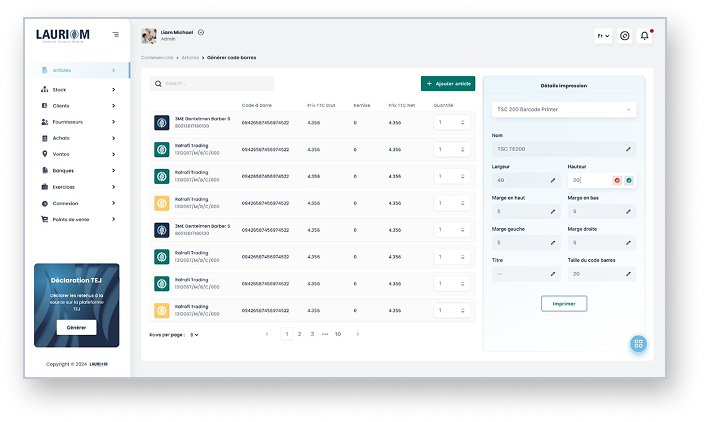704x422 pixels.
Task: Select page 2 in pagination
Action: 299,334
